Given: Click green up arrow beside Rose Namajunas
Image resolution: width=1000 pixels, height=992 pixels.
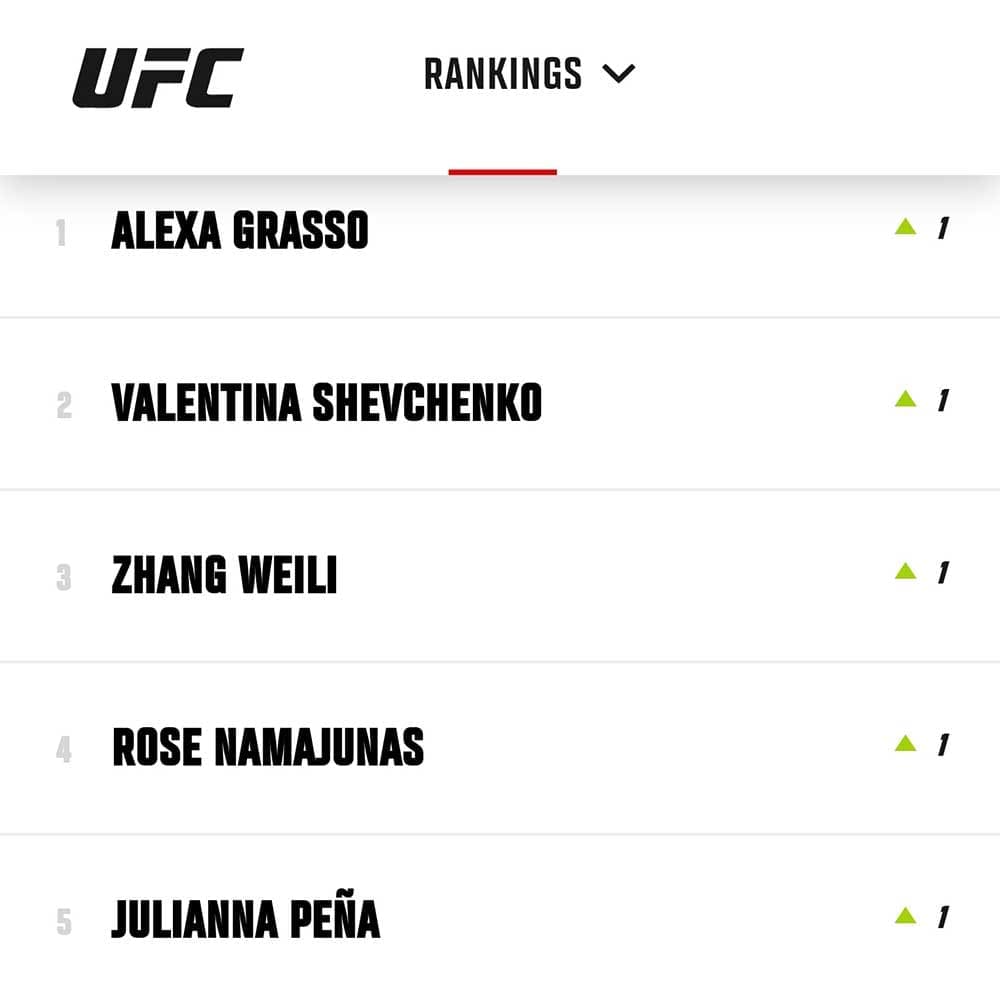Looking at the screenshot, I should point(906,743).
